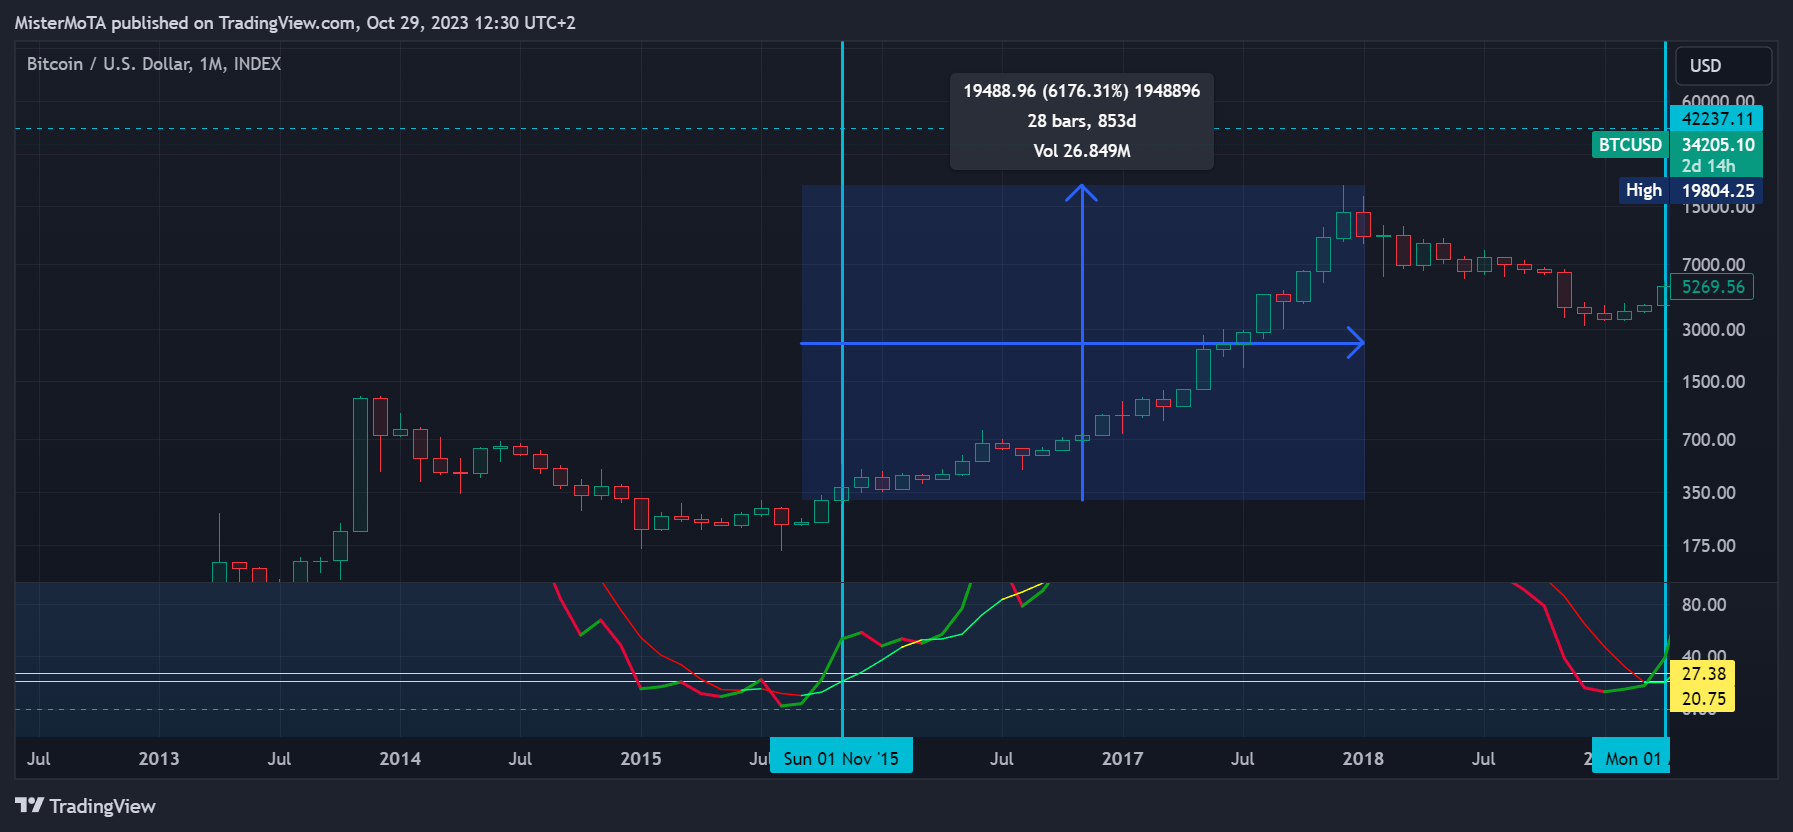Click the 1500.00 price axis label

1713,382
